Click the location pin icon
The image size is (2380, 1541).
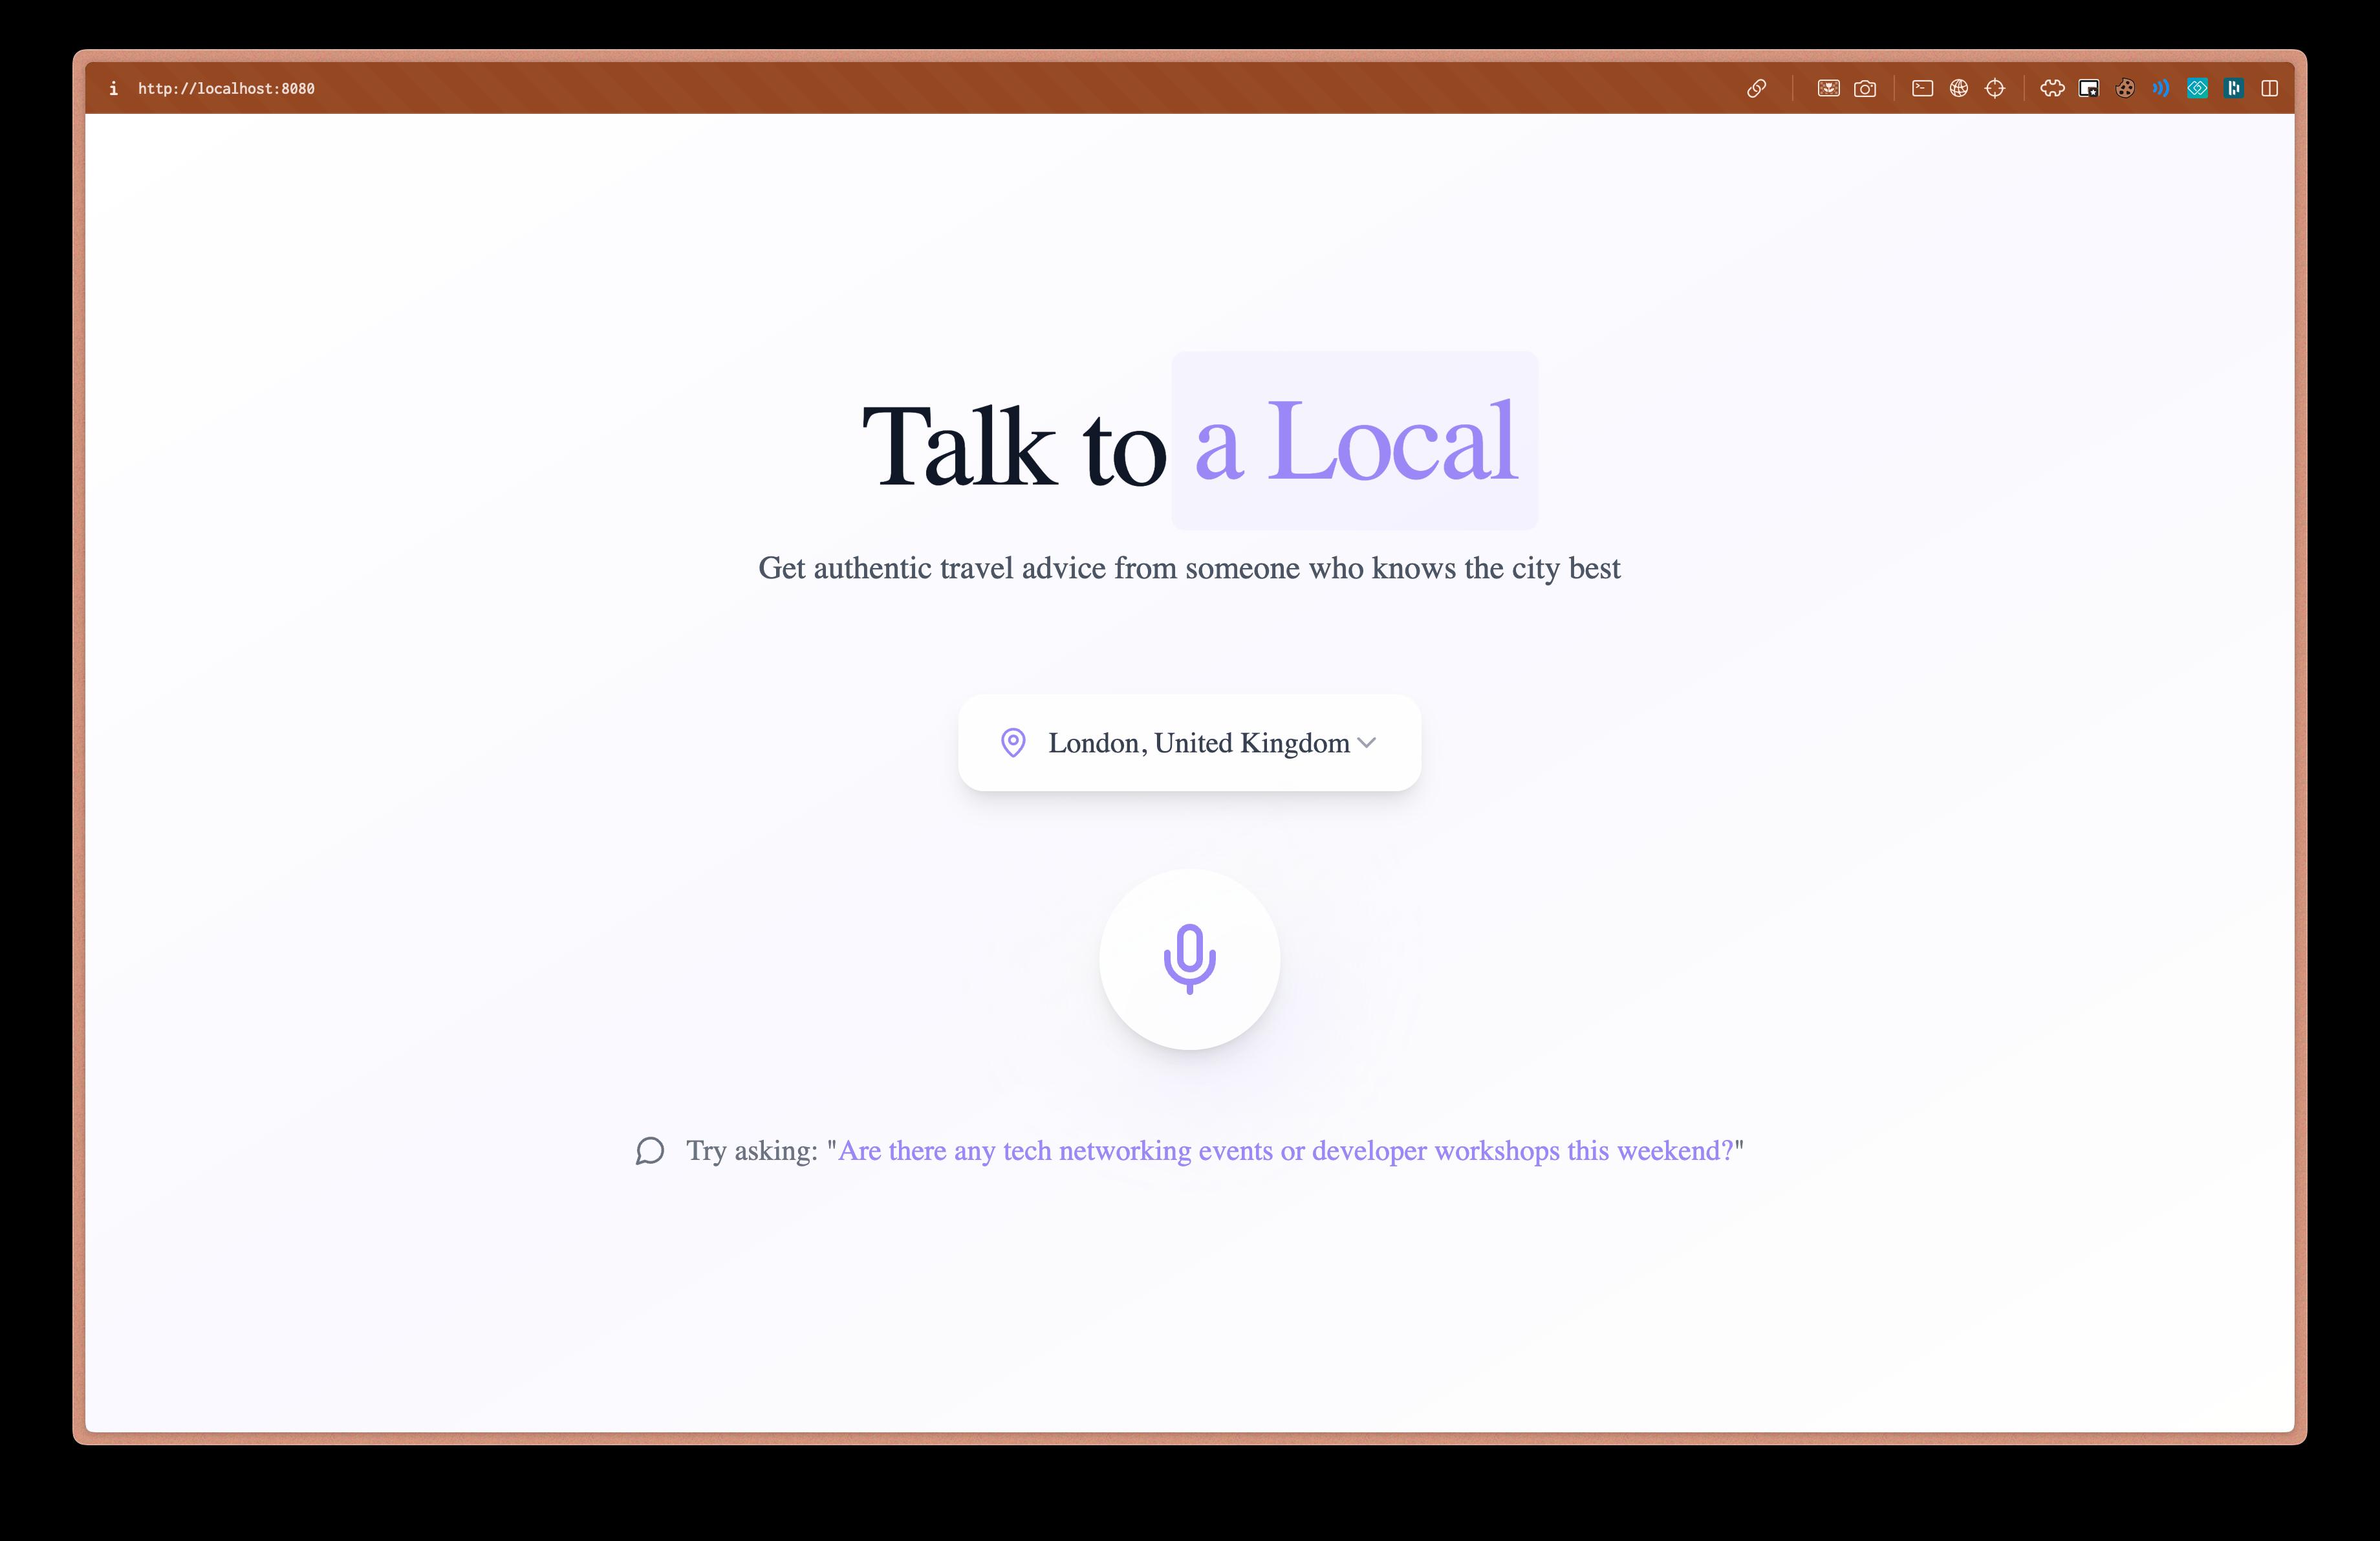point(1013,743)
